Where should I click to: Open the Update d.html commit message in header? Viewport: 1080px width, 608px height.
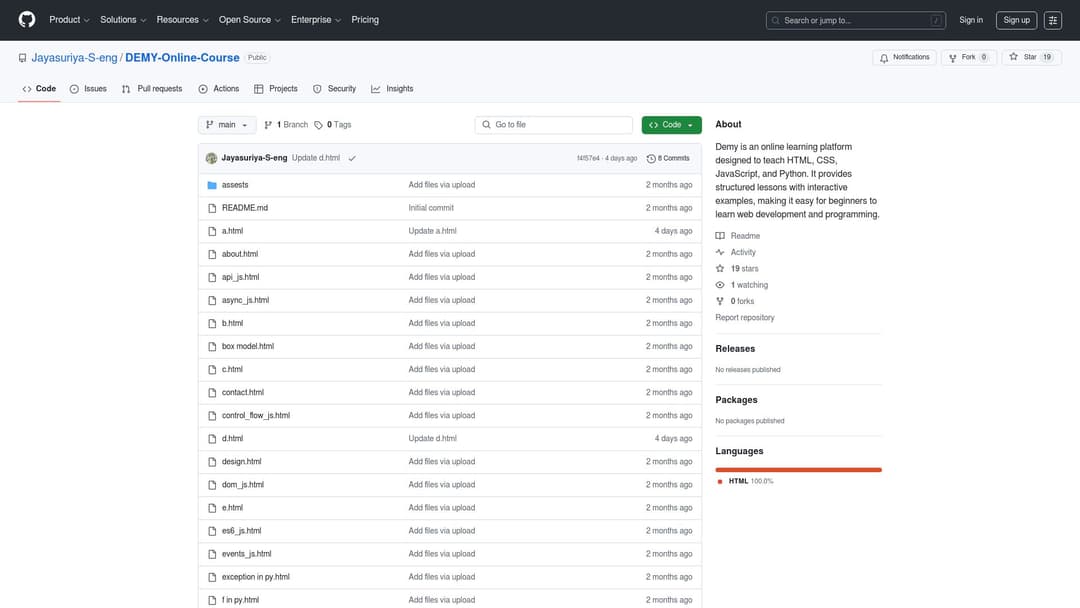315,158
